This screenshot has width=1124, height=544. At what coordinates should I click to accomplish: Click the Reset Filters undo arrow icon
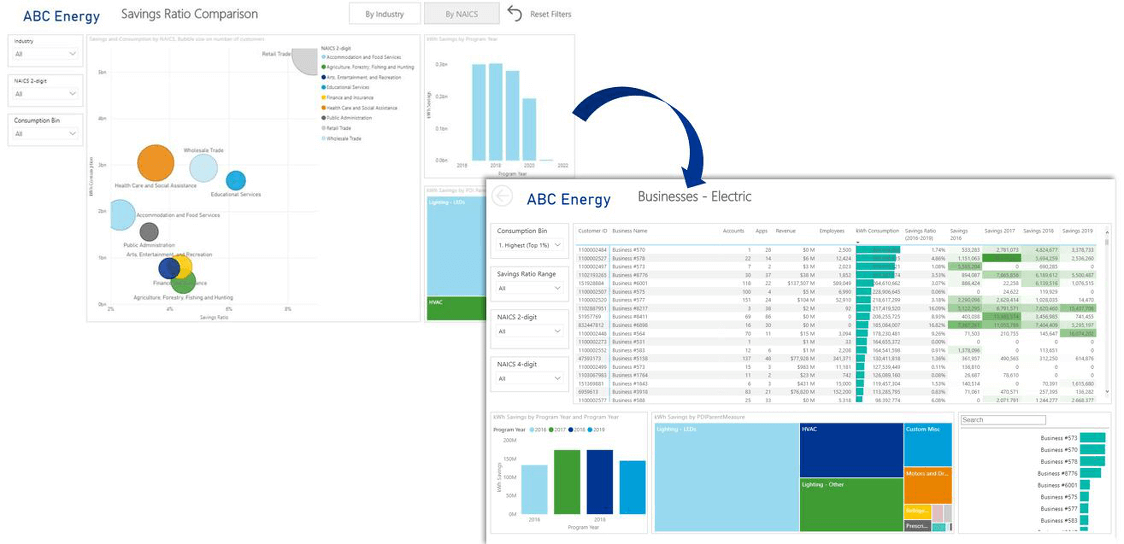(x=515, y=14)
